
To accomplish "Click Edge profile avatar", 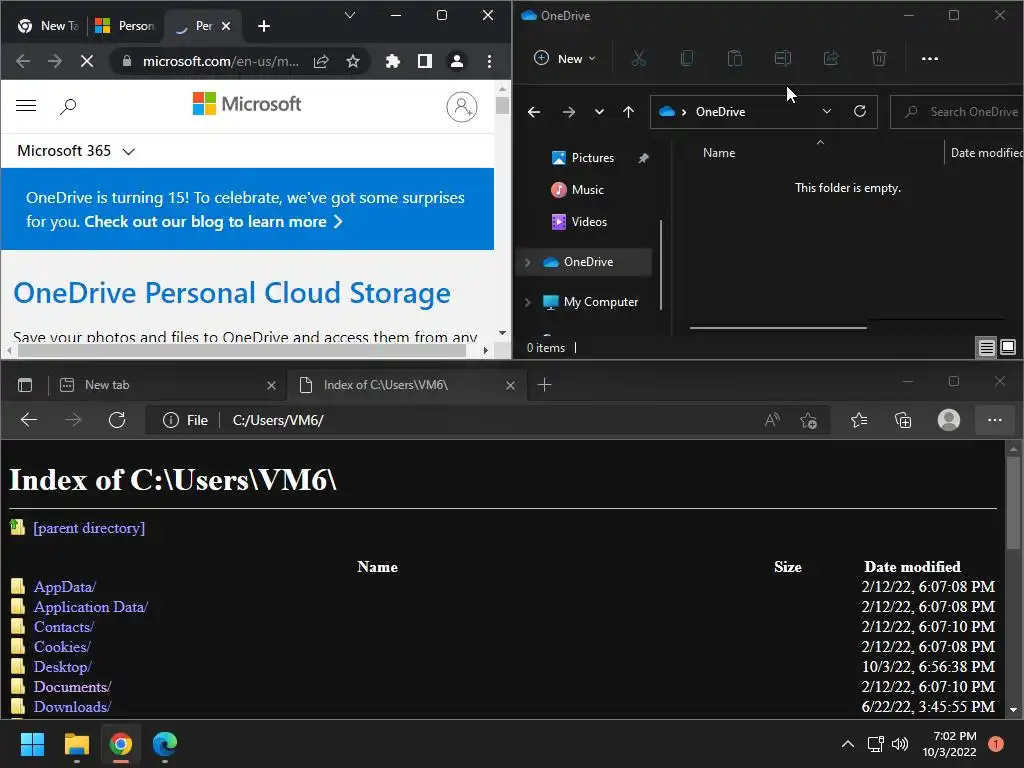I will [948, 420].
